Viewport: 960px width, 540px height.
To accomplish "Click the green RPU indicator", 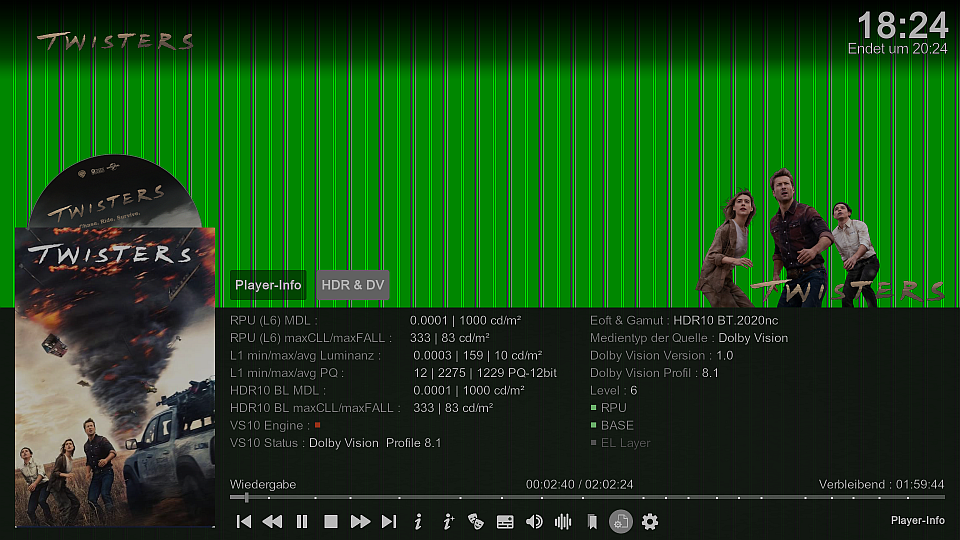I will (593, 408).
